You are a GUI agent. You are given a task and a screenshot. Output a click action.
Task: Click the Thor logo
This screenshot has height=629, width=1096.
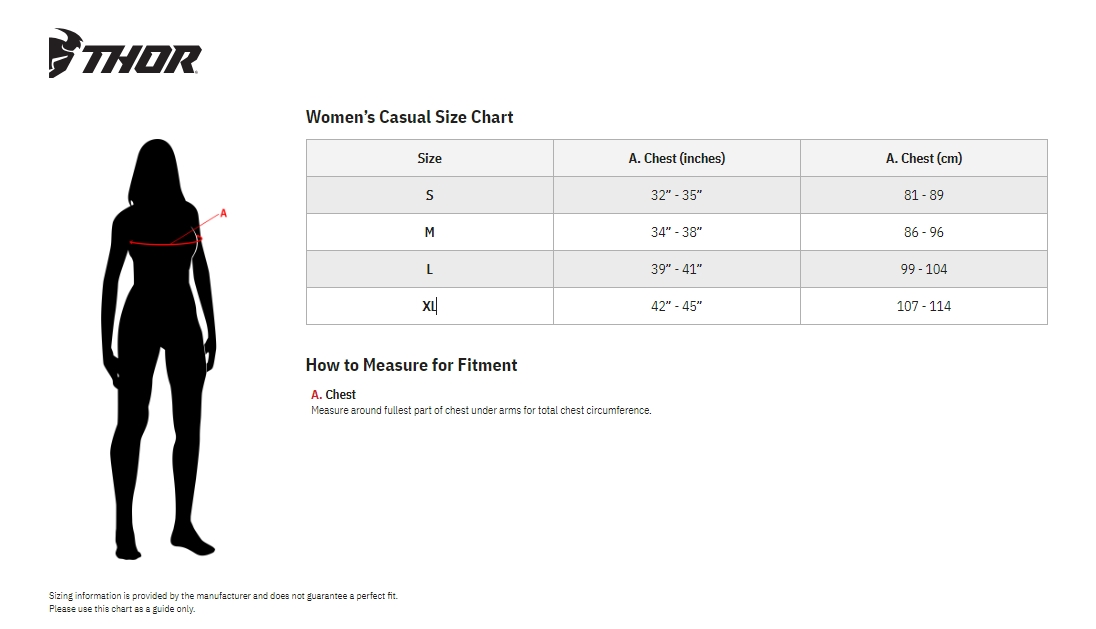pos(124,55)
